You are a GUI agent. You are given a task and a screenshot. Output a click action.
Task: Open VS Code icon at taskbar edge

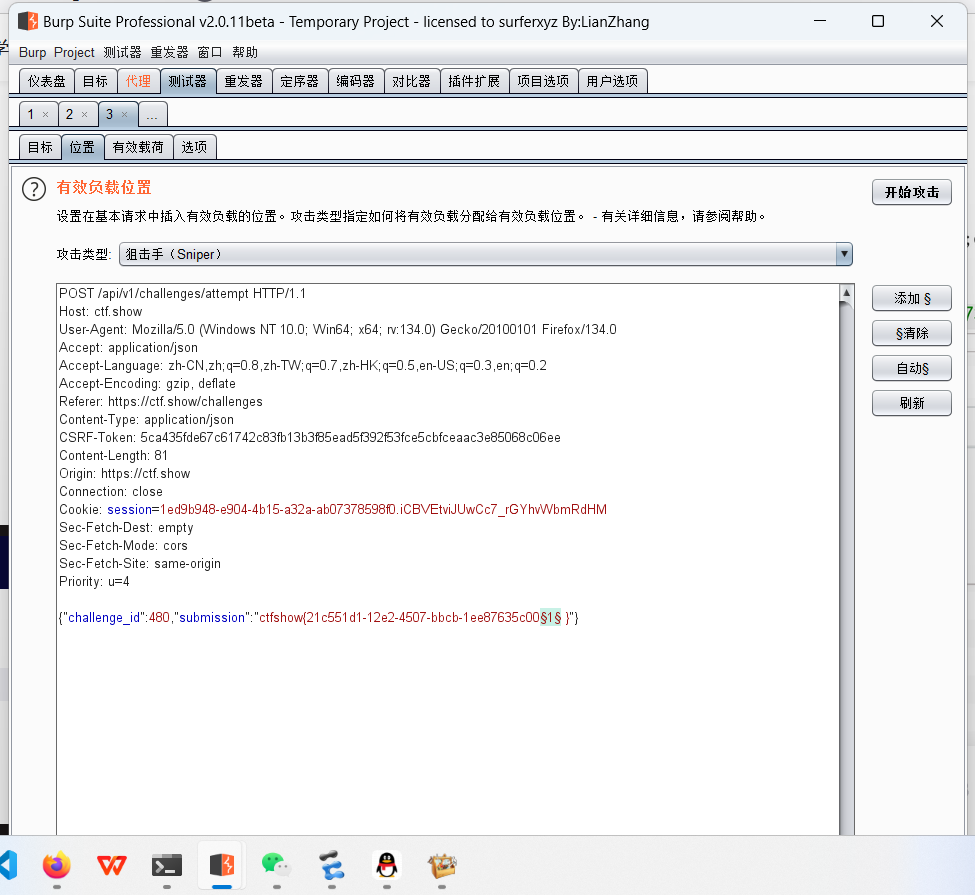pos(9,865)
